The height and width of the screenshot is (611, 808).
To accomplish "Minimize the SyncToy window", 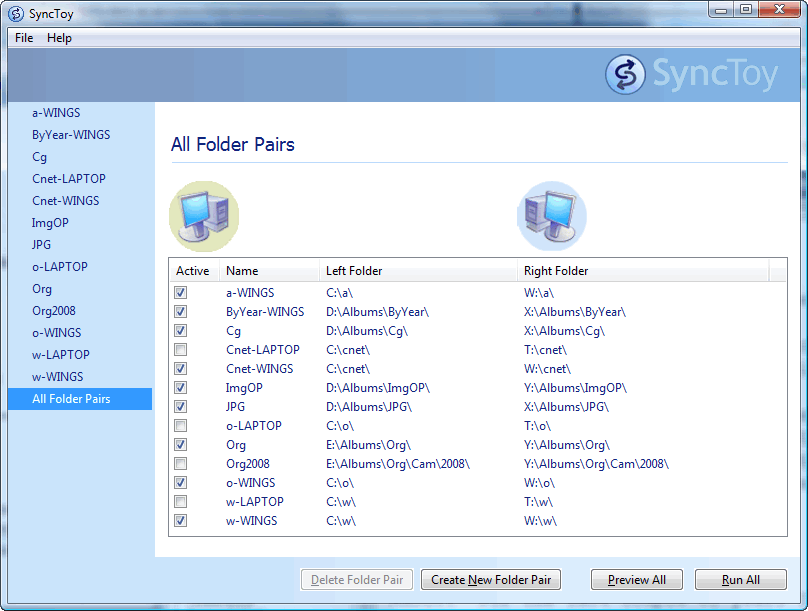I will (721, 9).
